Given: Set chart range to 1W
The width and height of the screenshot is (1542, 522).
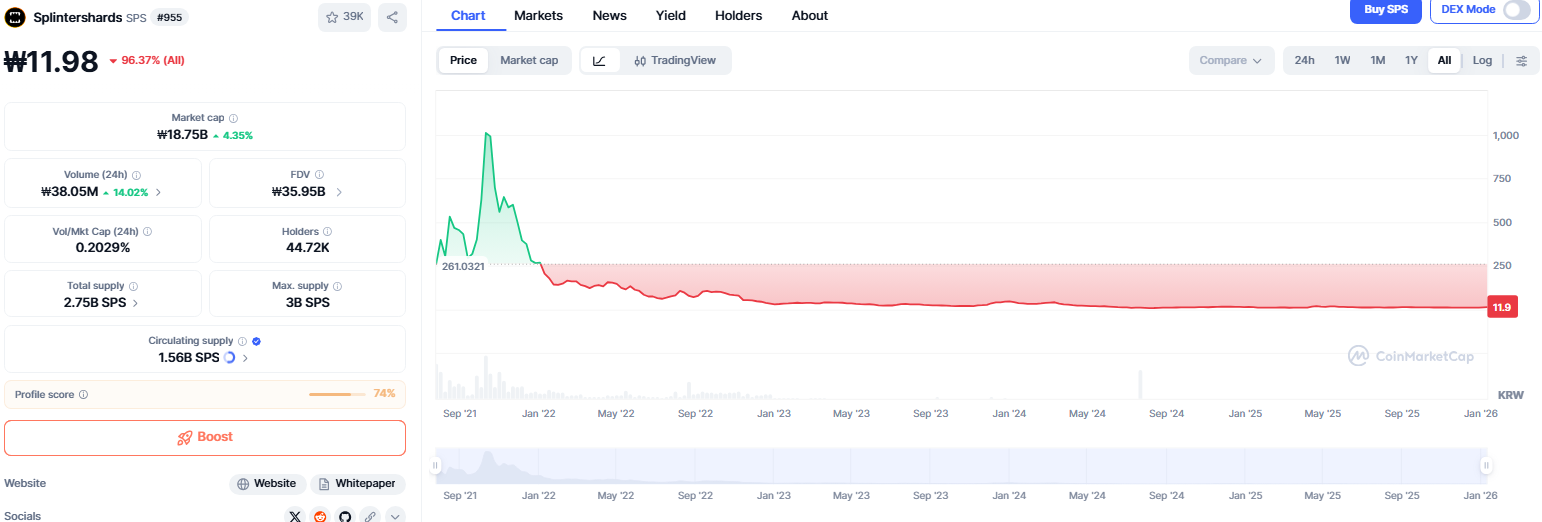Looking at the screenshot, I should pos(1342,60).
